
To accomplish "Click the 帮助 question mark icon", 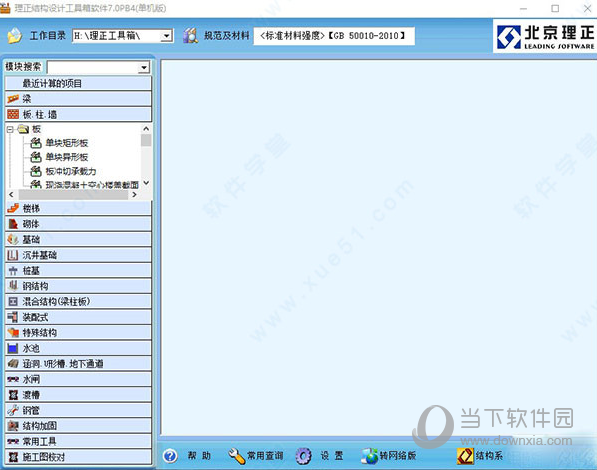I will click(170, 456).
